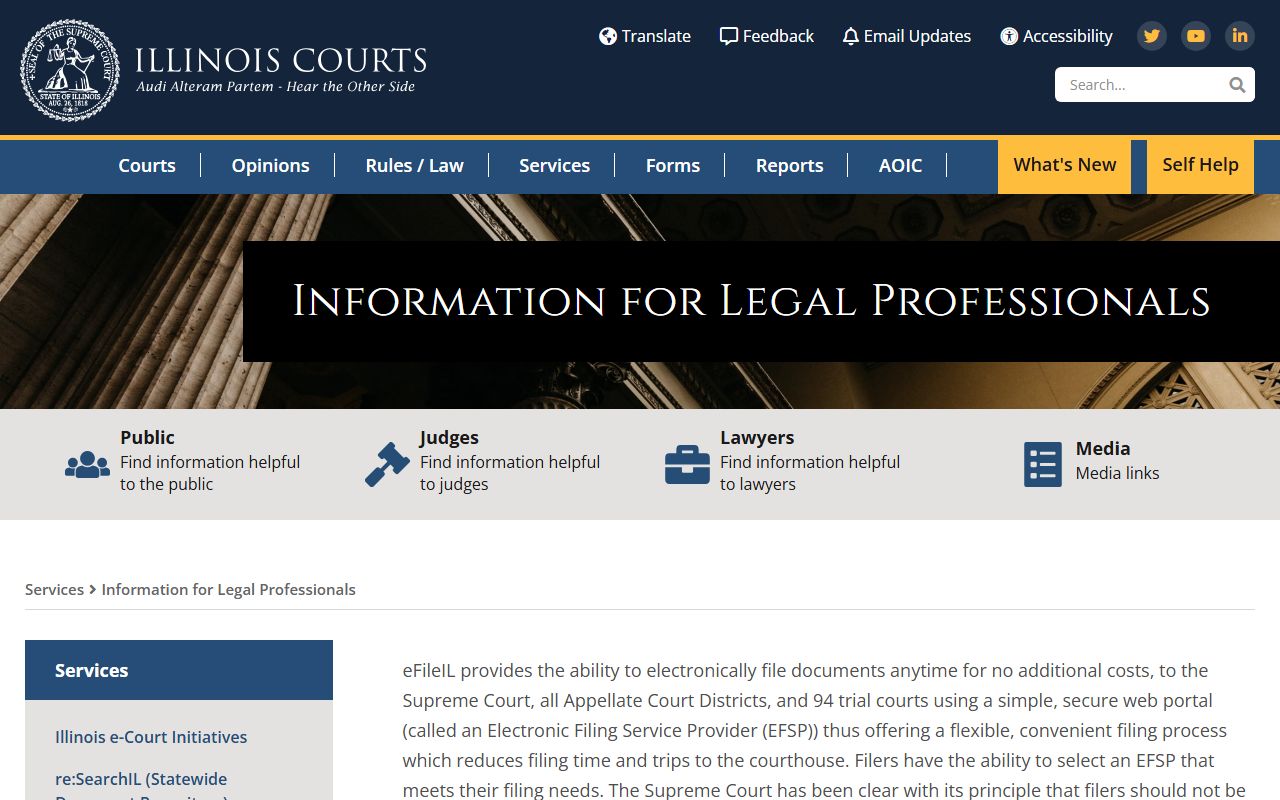
Task: Click 'Information for Legal Professionals' breadcrumb text
Action: (228, 589)
